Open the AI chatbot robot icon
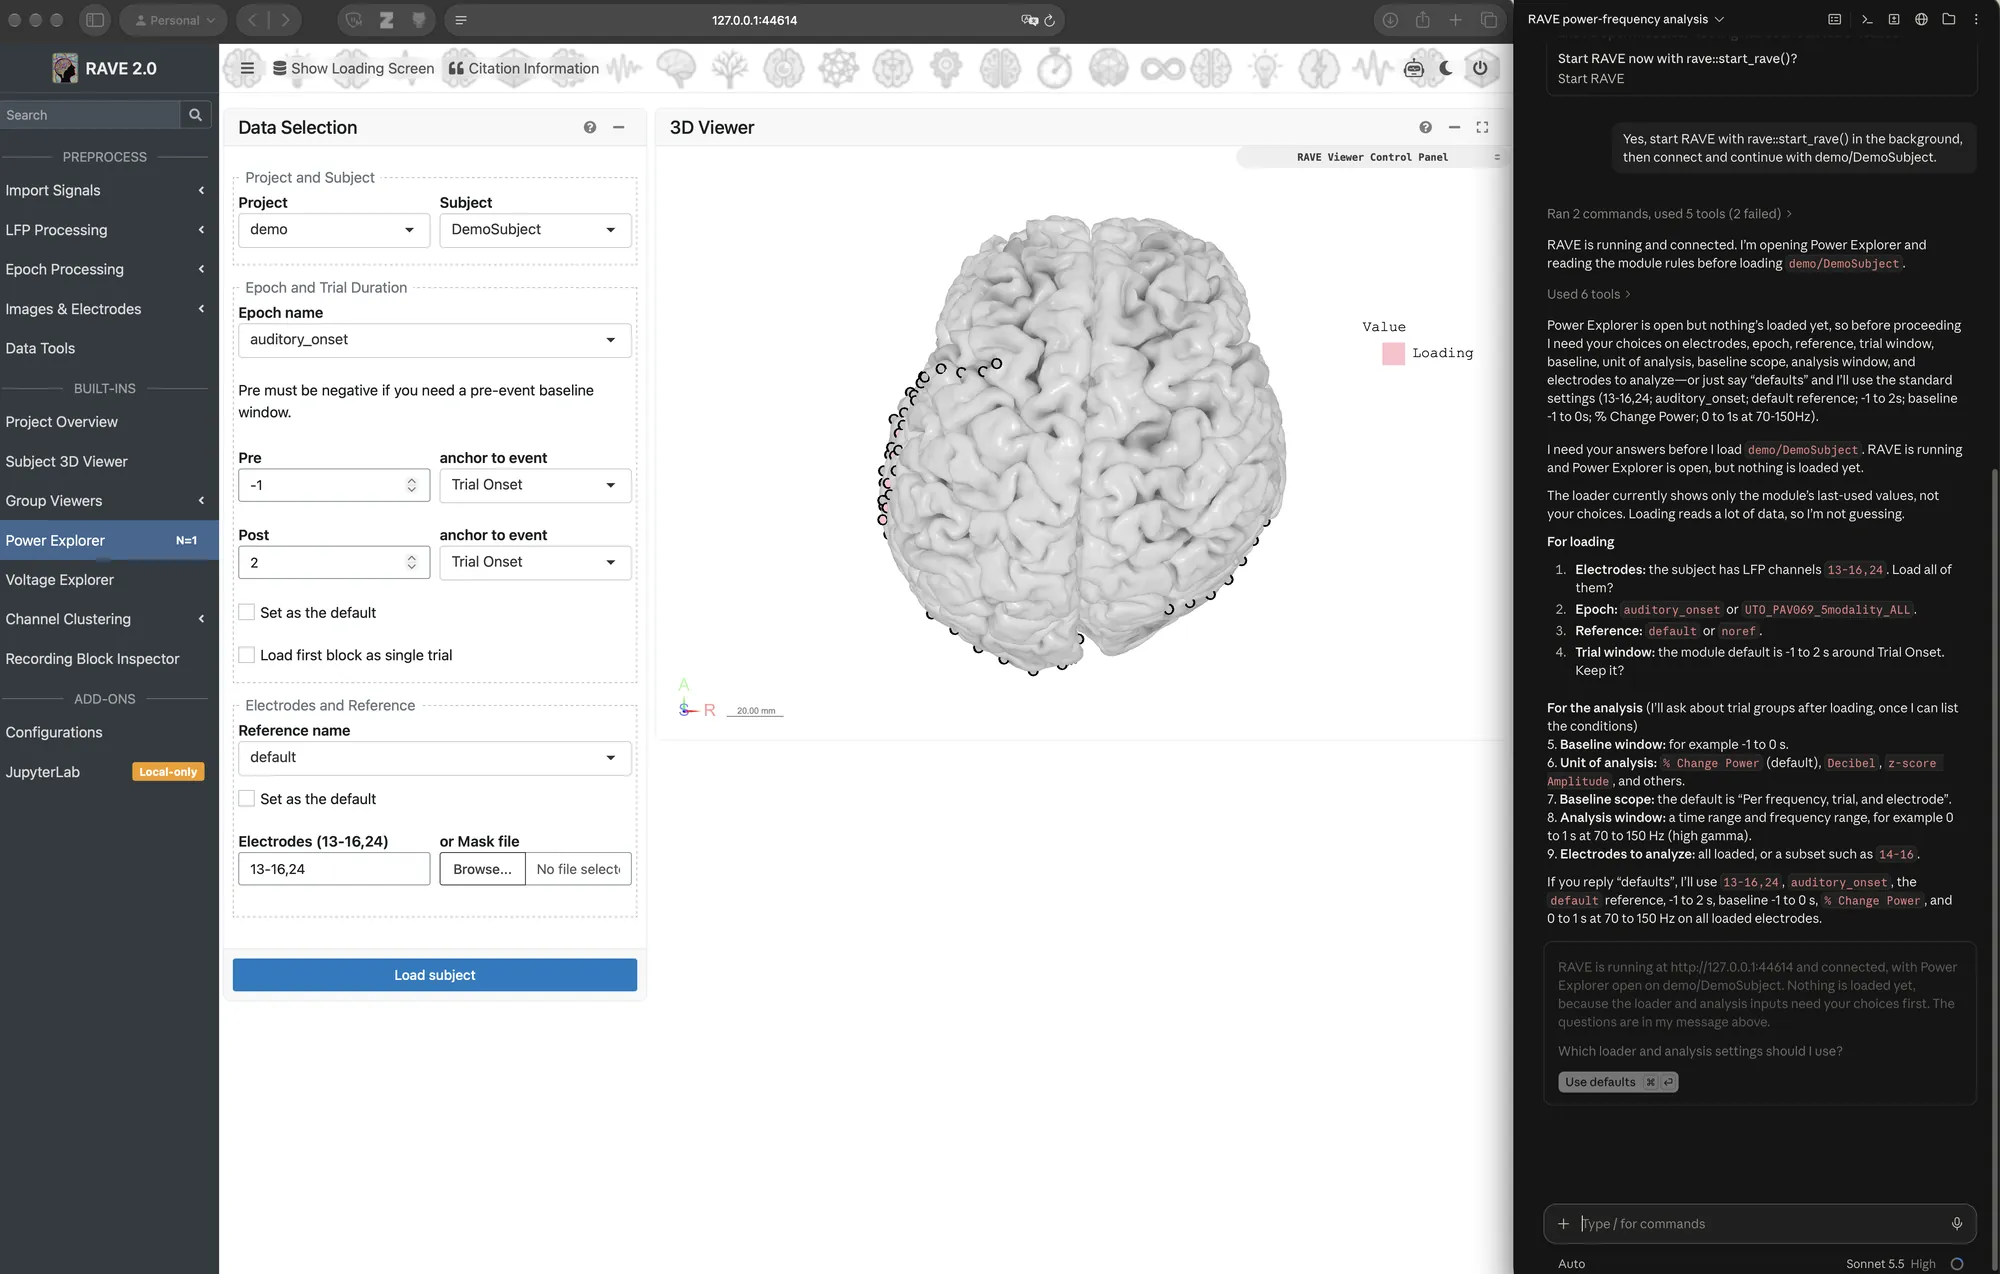Viewport: 2000px width, 1274px height. (x=1414, y=68)
